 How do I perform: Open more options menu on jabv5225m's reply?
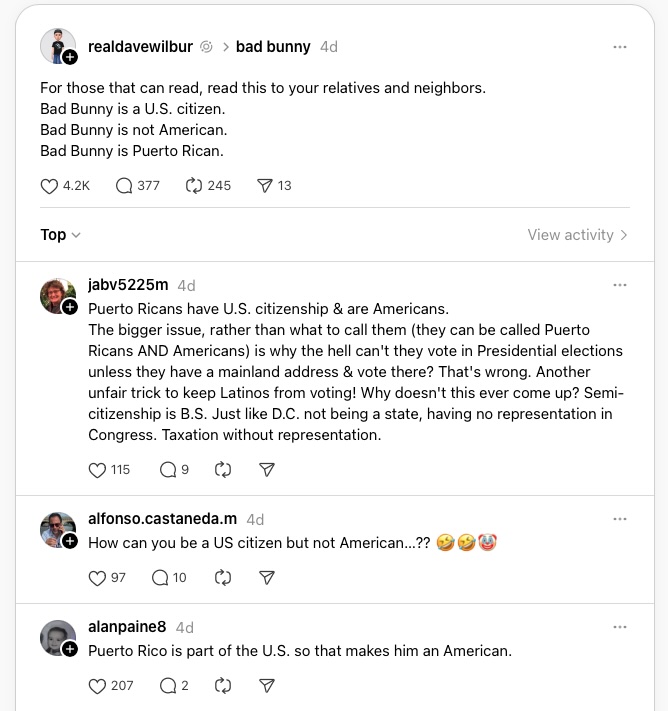[620, 285]
